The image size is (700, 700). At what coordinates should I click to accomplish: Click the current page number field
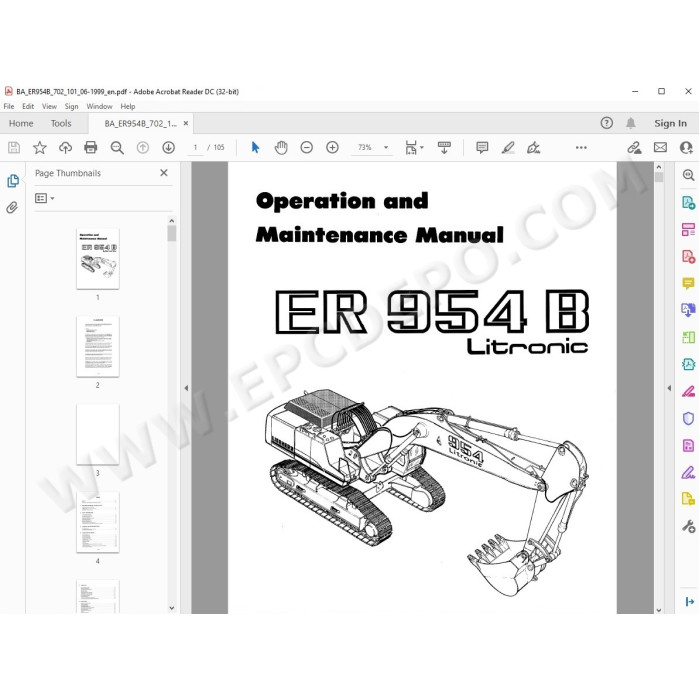pyautogui.click(x=195, y=147)
